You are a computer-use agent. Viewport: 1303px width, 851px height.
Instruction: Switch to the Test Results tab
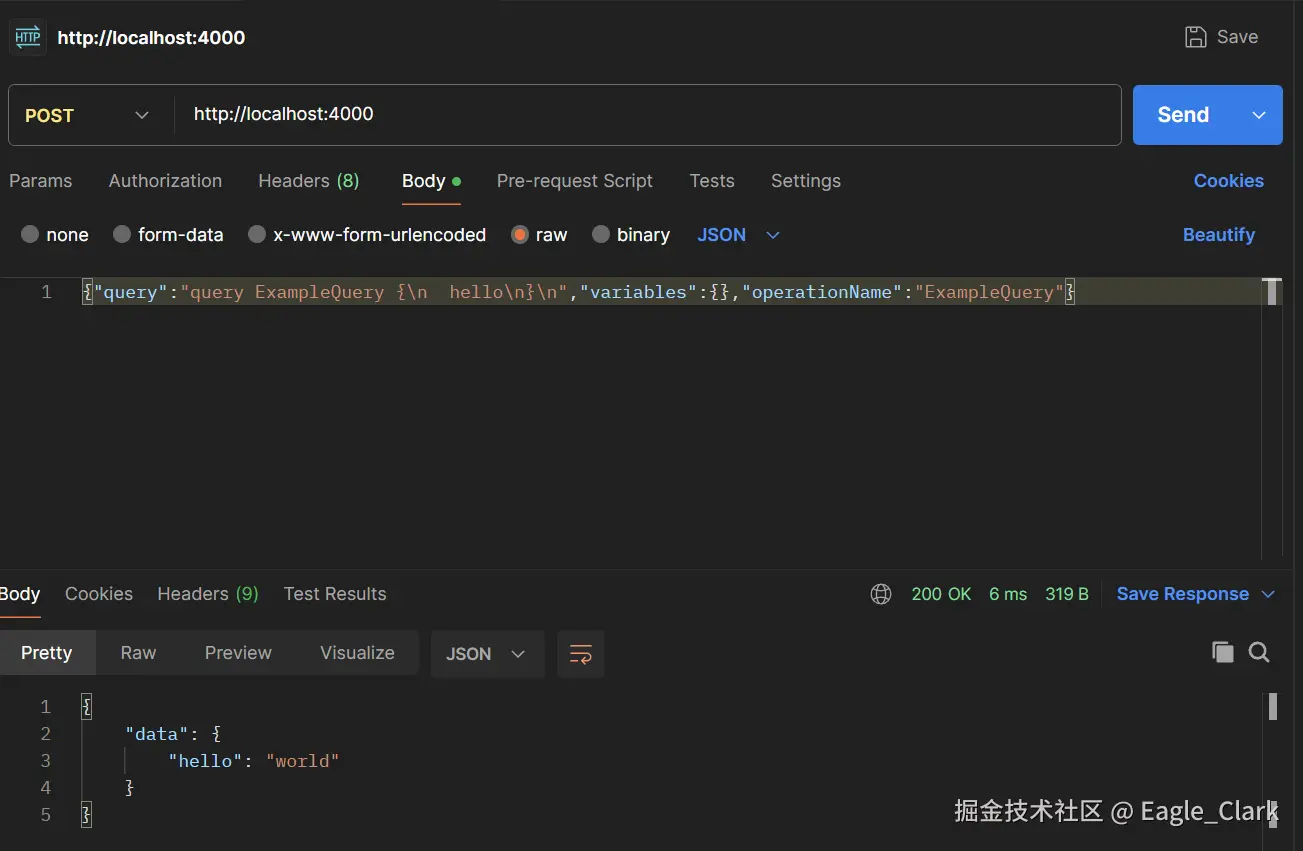click(335, 594)
